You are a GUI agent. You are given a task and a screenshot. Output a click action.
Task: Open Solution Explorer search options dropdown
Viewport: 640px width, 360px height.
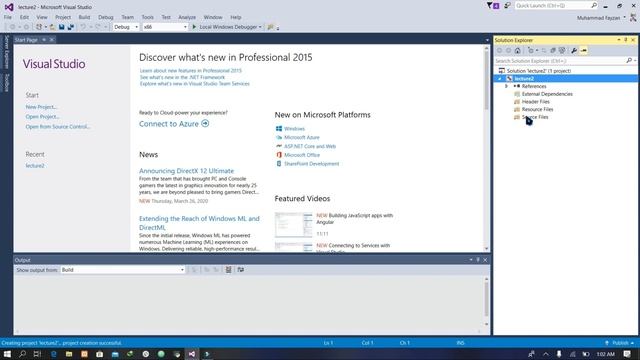[x=635, y=61]
